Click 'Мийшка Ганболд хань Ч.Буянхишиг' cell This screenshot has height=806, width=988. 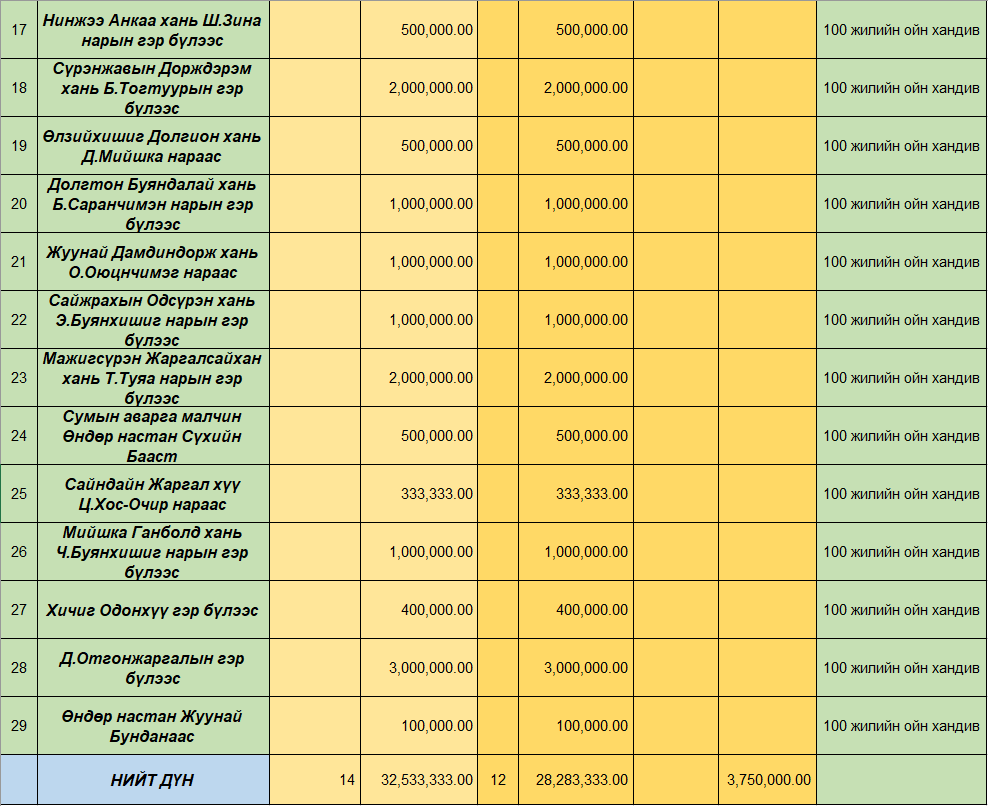(x=153, y=551)
